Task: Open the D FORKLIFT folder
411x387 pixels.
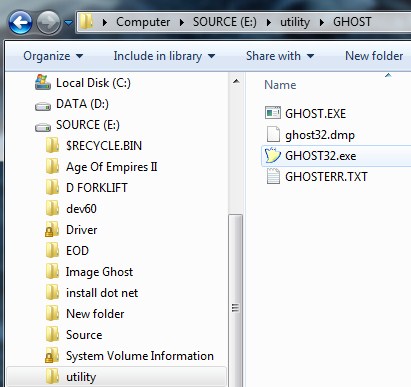Action: click(x=97, y=188)
